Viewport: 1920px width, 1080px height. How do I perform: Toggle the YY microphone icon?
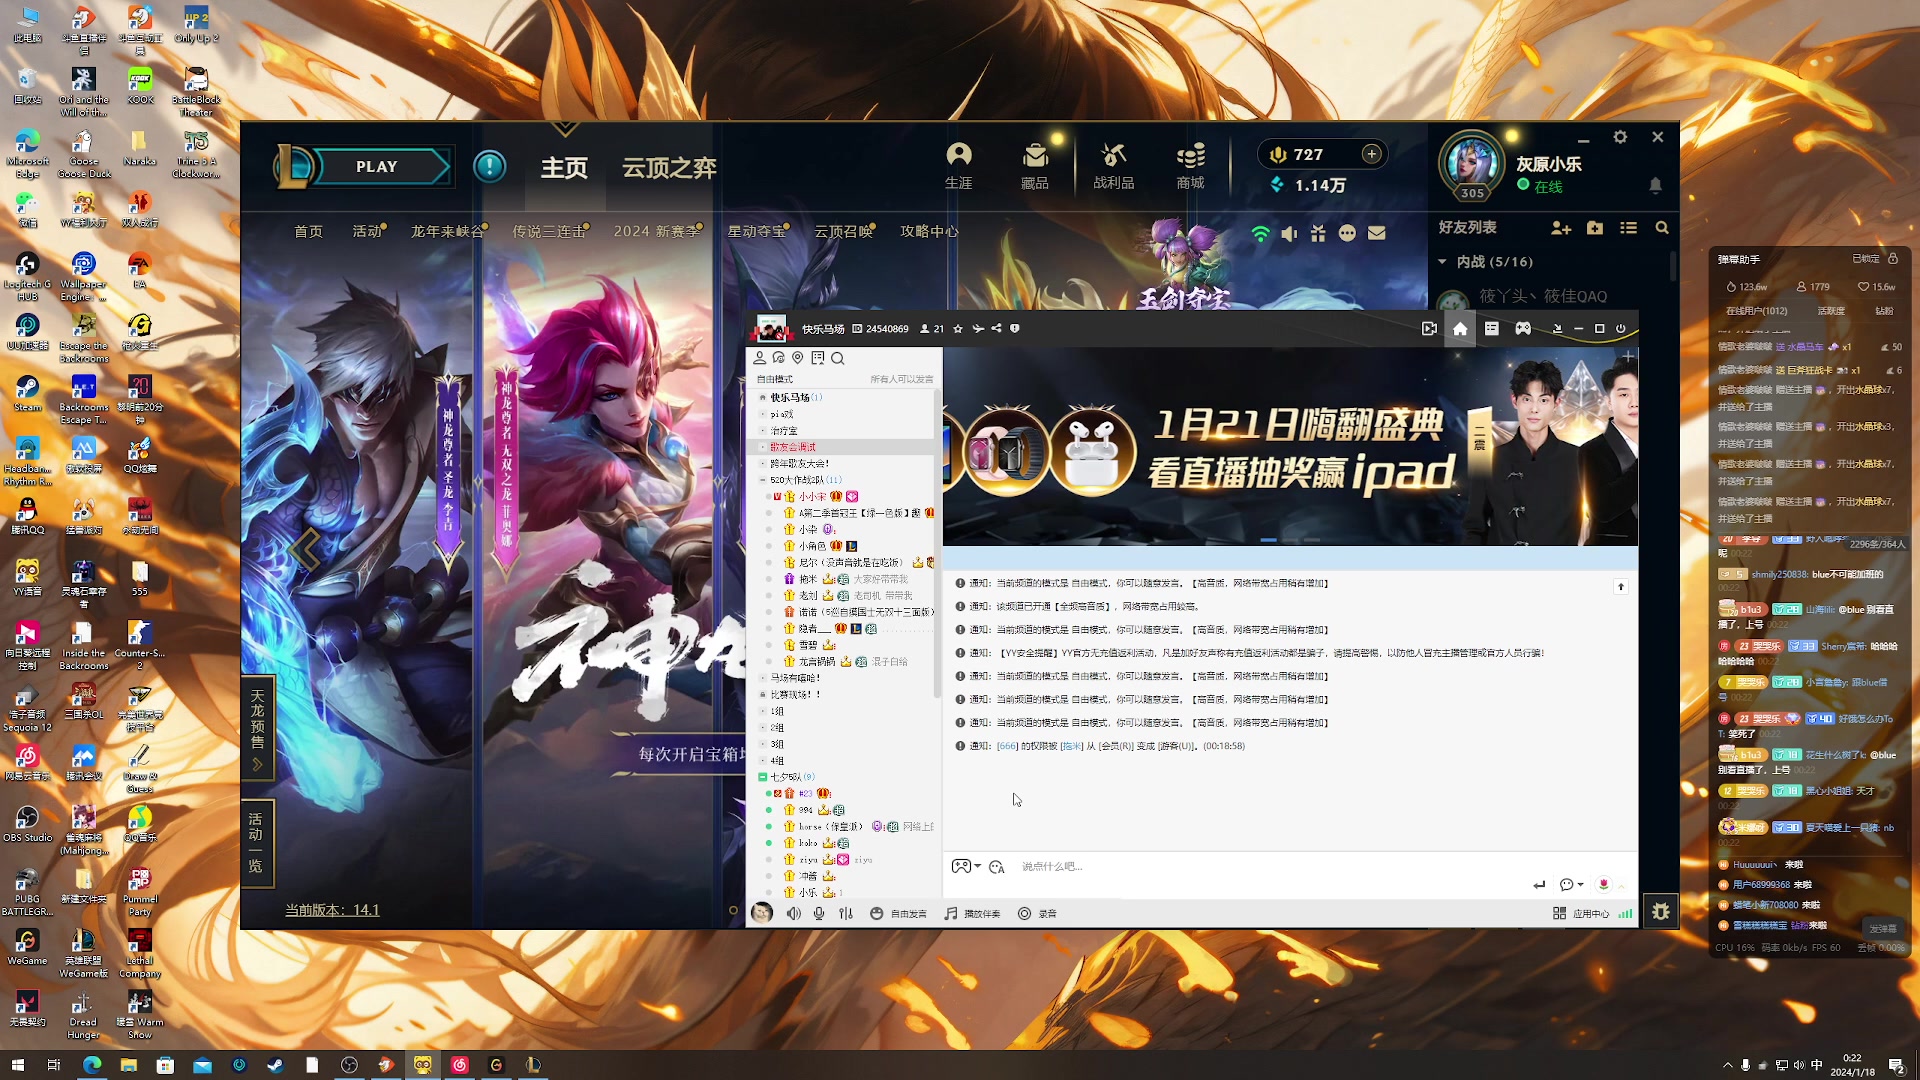pos(819,913)
